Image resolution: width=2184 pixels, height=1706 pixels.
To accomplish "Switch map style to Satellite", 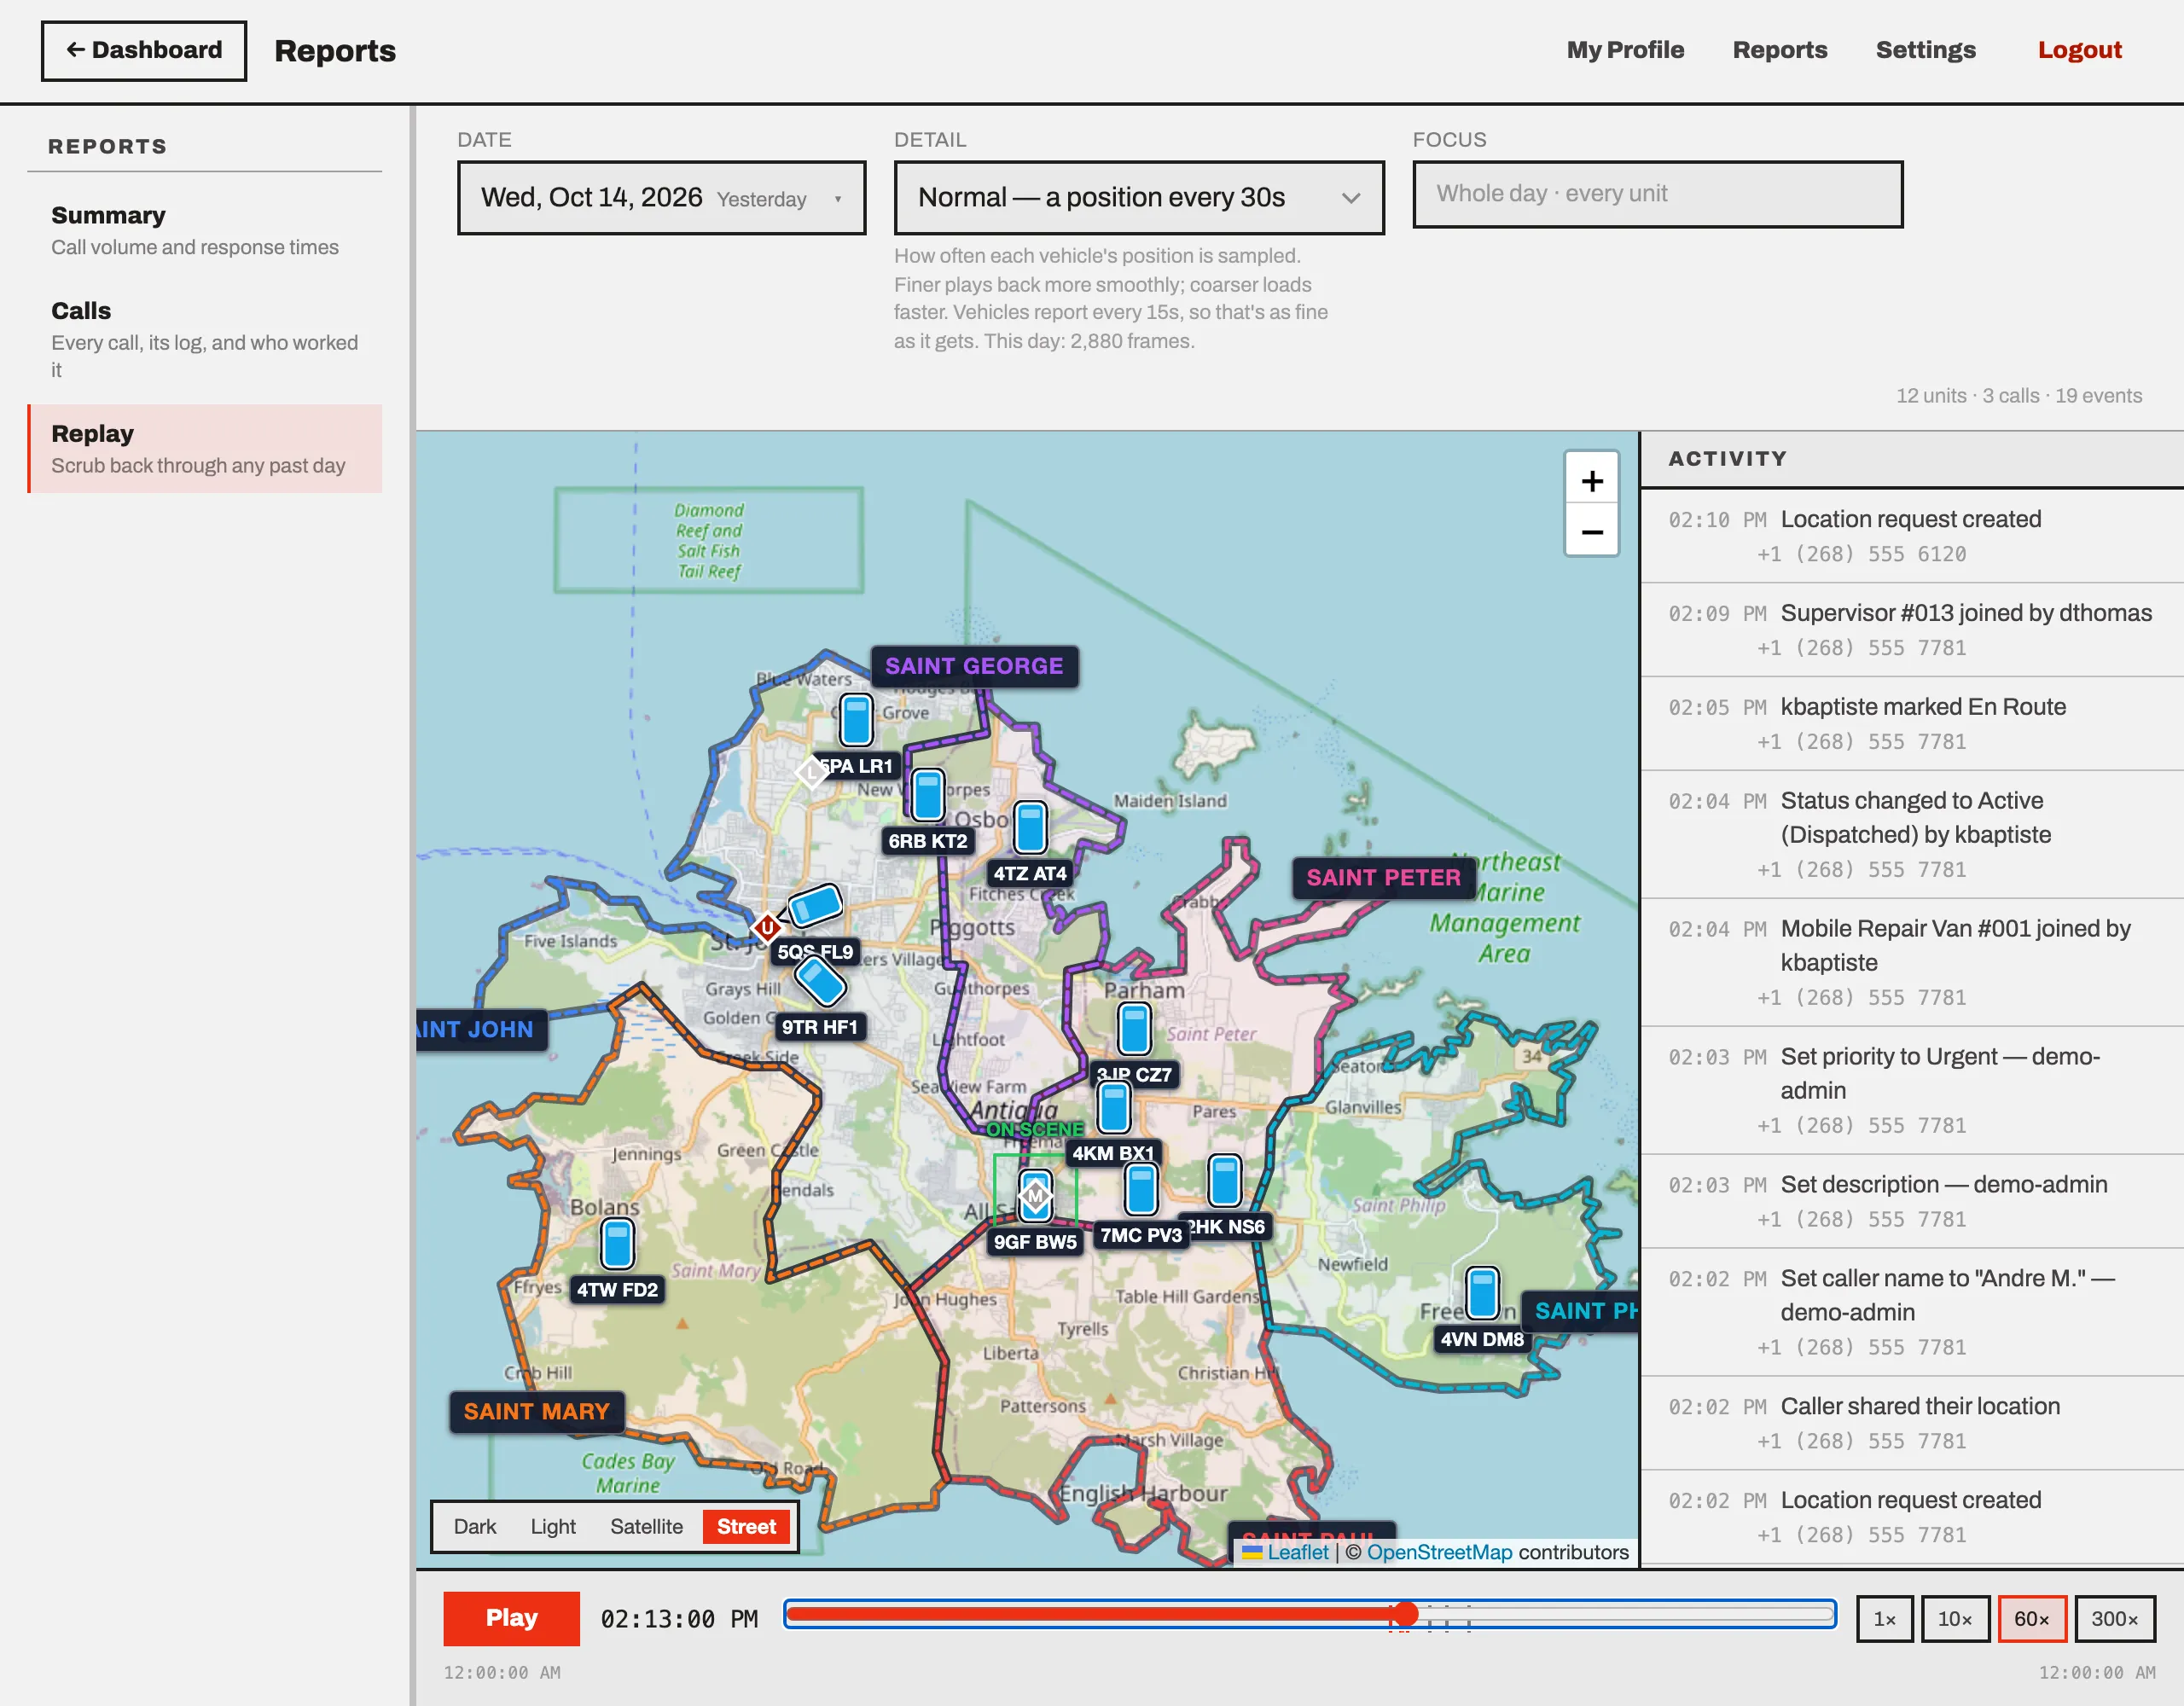I will pos(646,1526).
